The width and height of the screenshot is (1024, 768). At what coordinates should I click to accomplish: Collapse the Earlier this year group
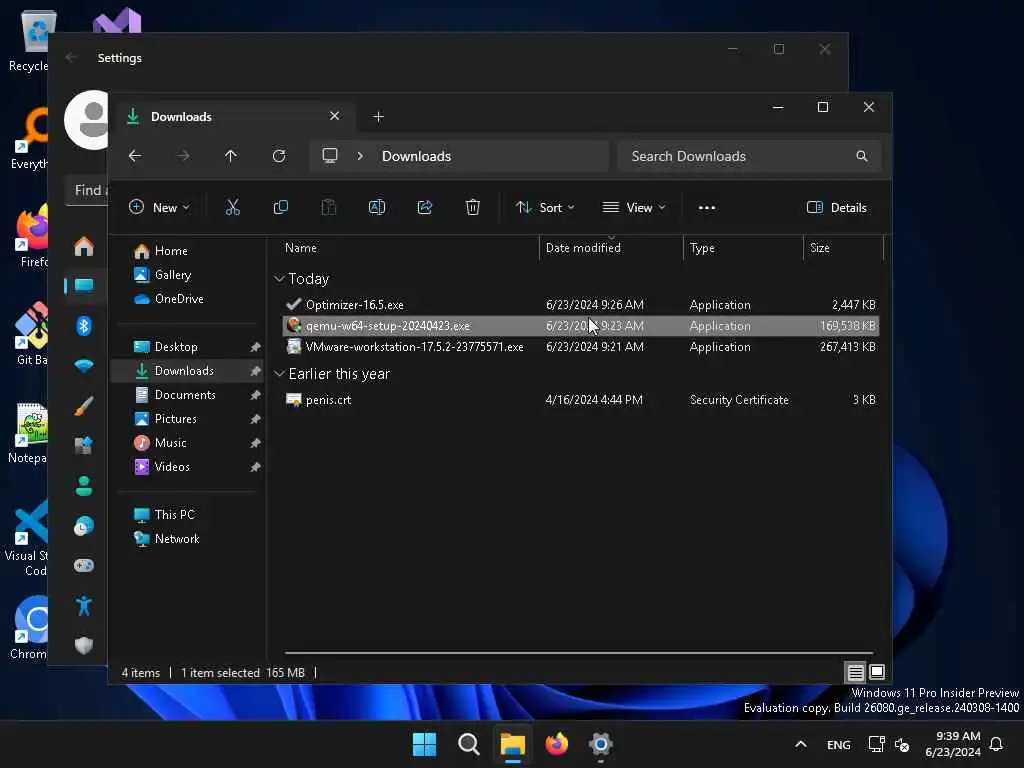(x=280, y=374)
